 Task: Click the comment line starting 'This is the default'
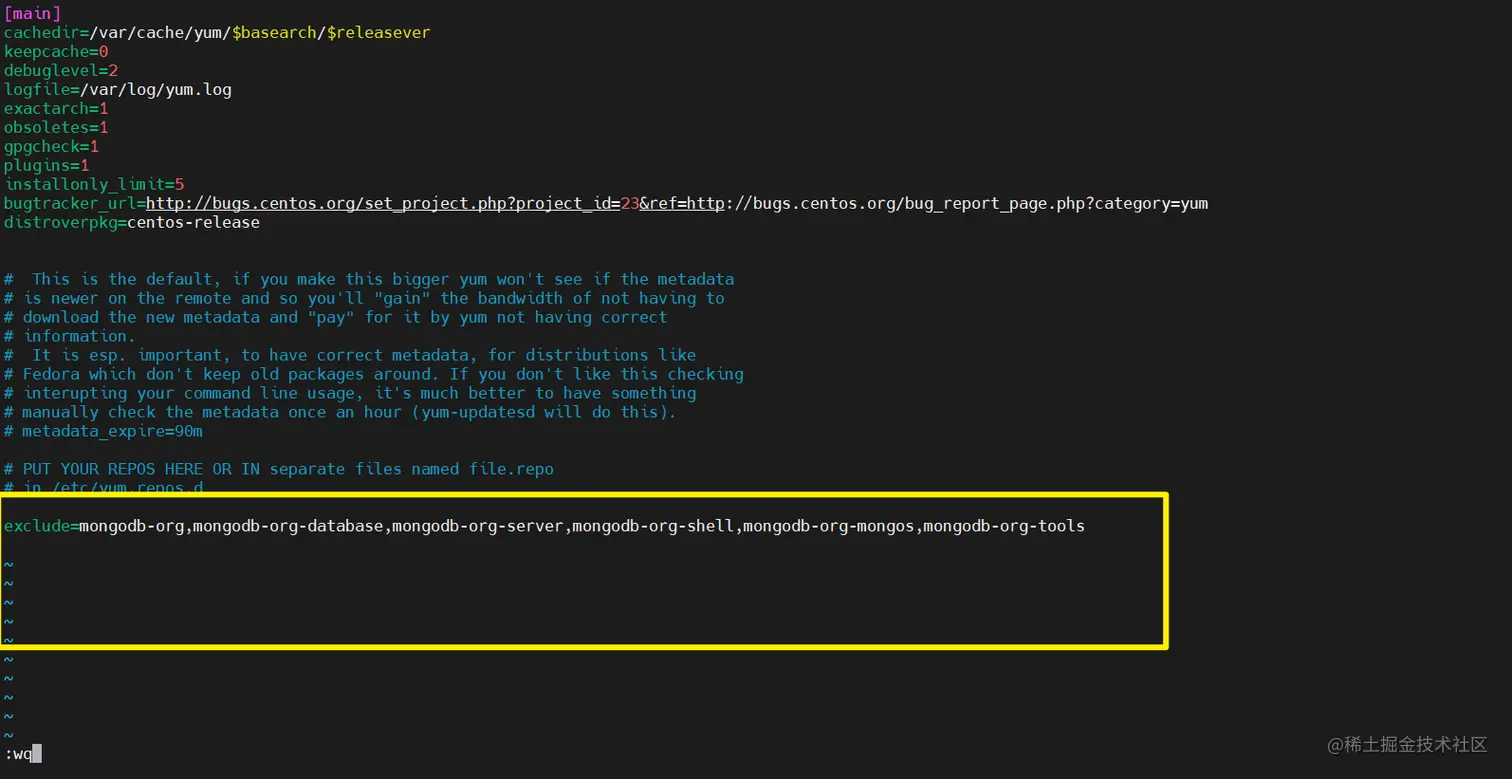(369, 280)
